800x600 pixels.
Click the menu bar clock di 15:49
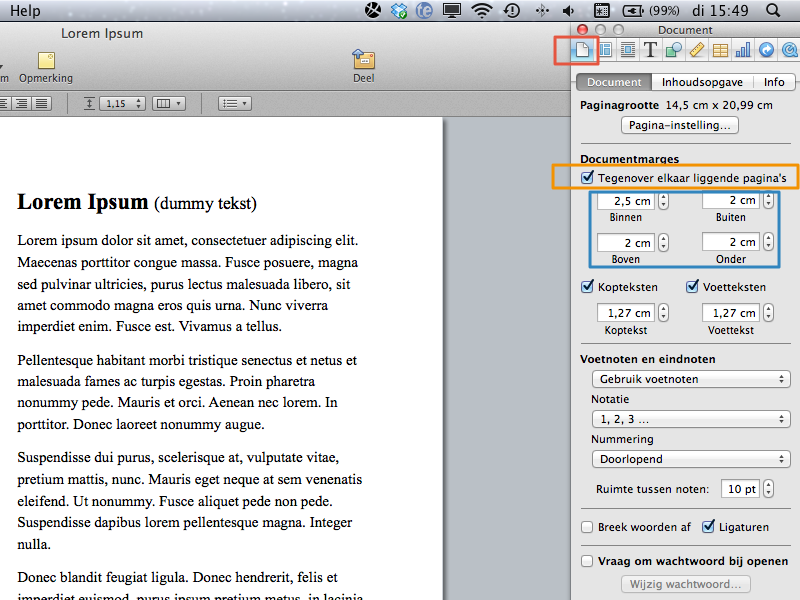(720, 10)
